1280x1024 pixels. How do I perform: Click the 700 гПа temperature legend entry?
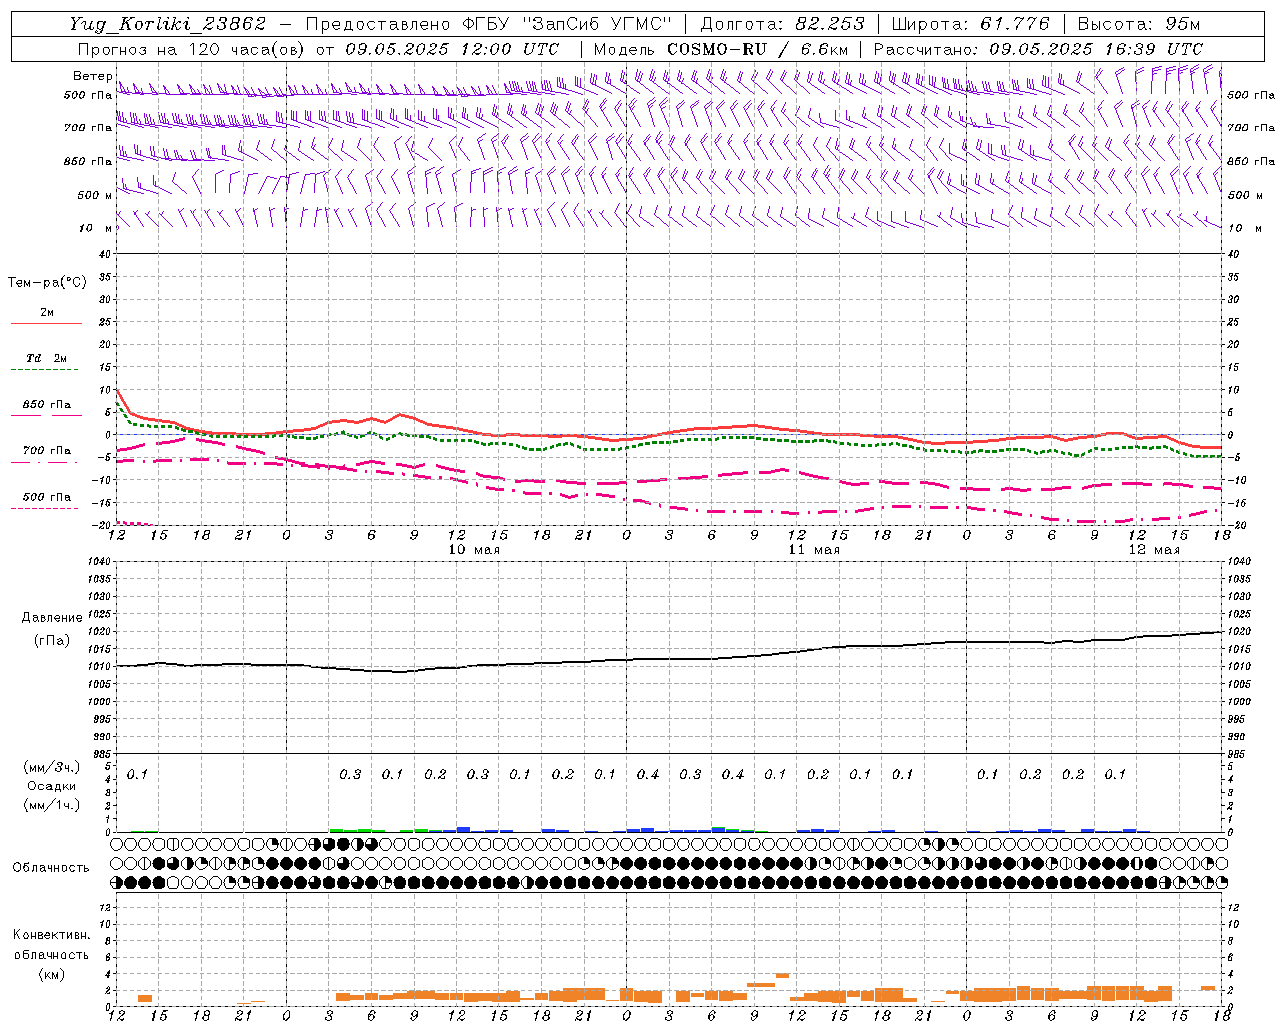click(x=47, y=451)
